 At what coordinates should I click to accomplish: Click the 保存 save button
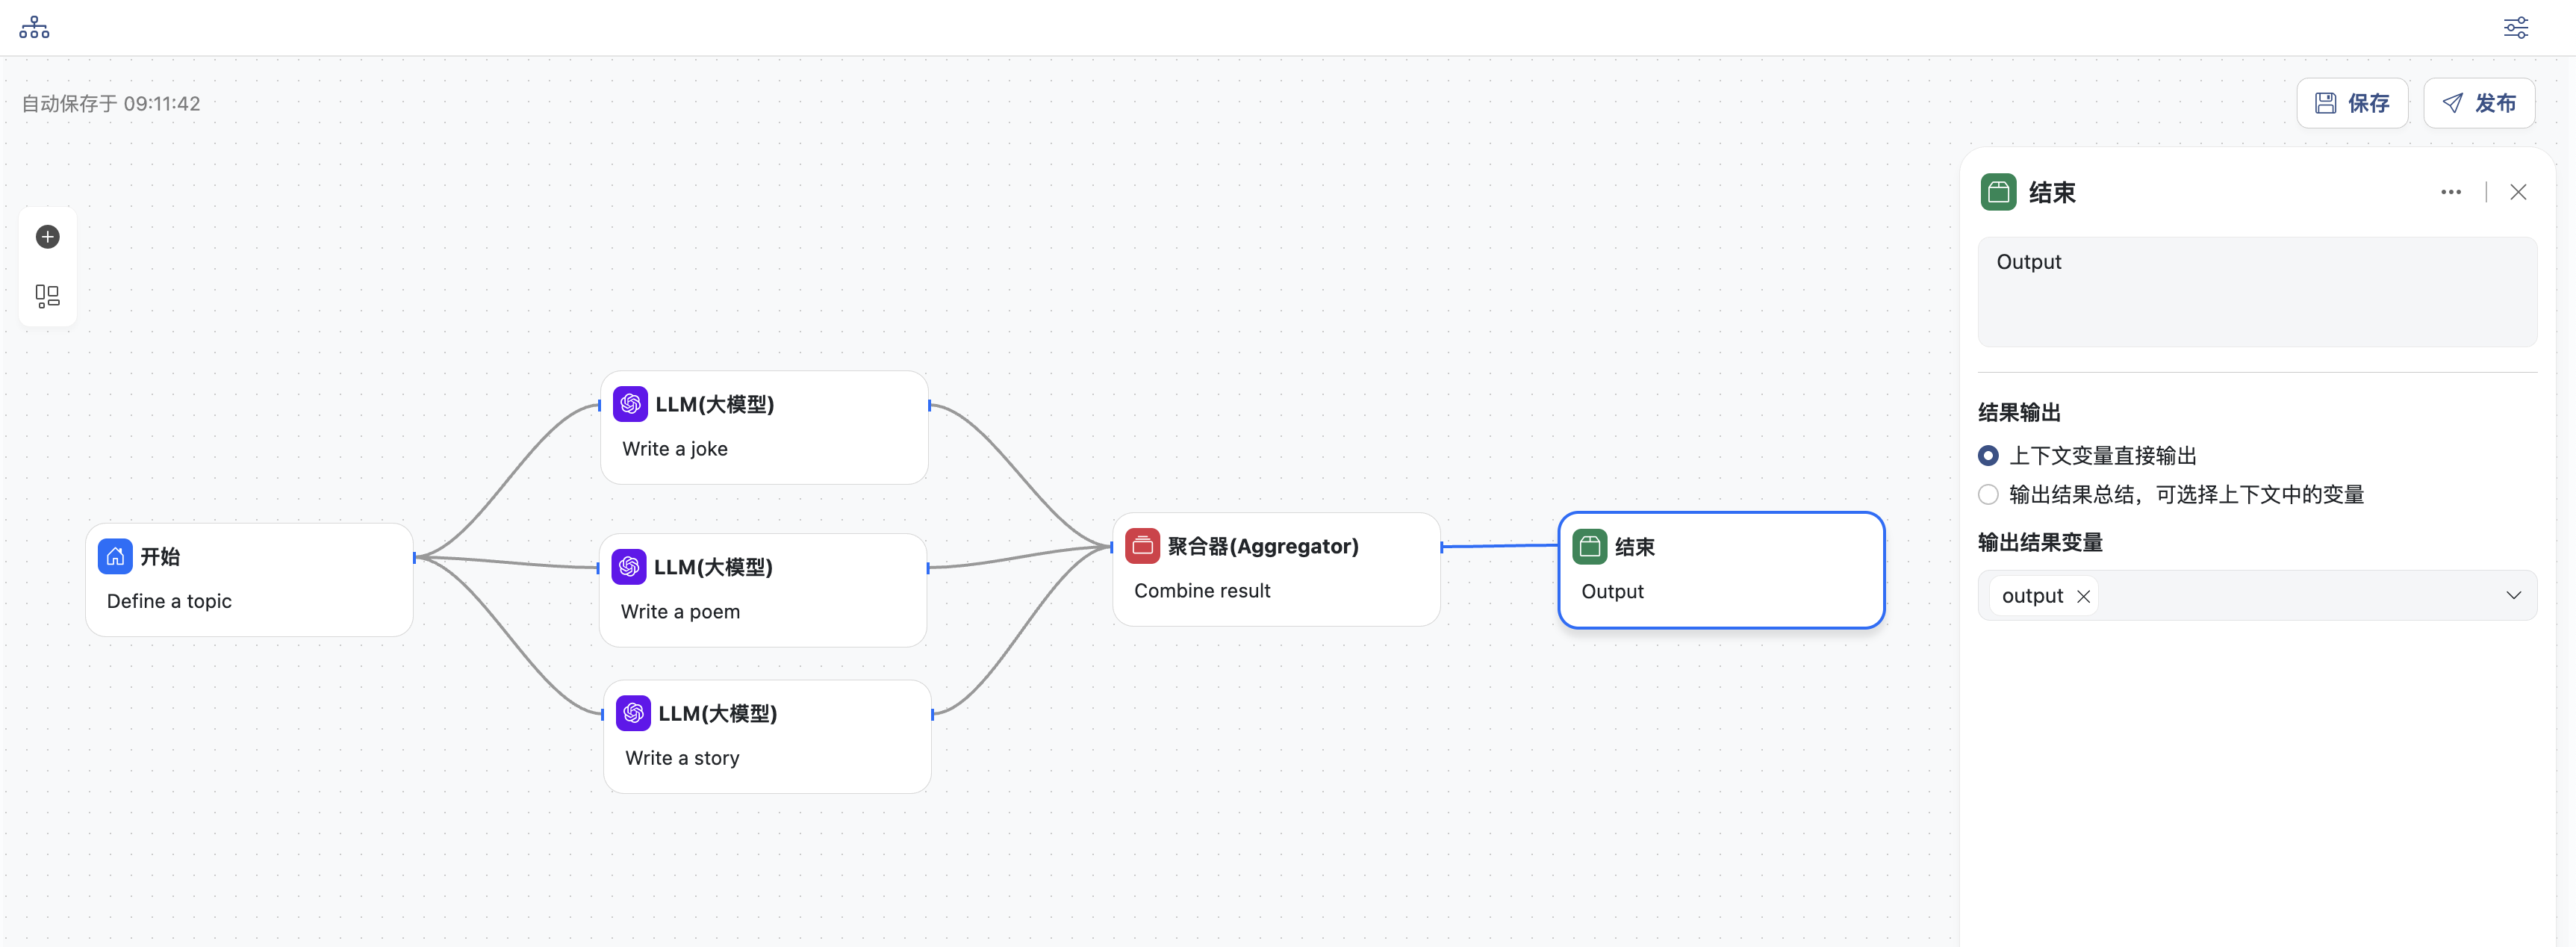2351,103
